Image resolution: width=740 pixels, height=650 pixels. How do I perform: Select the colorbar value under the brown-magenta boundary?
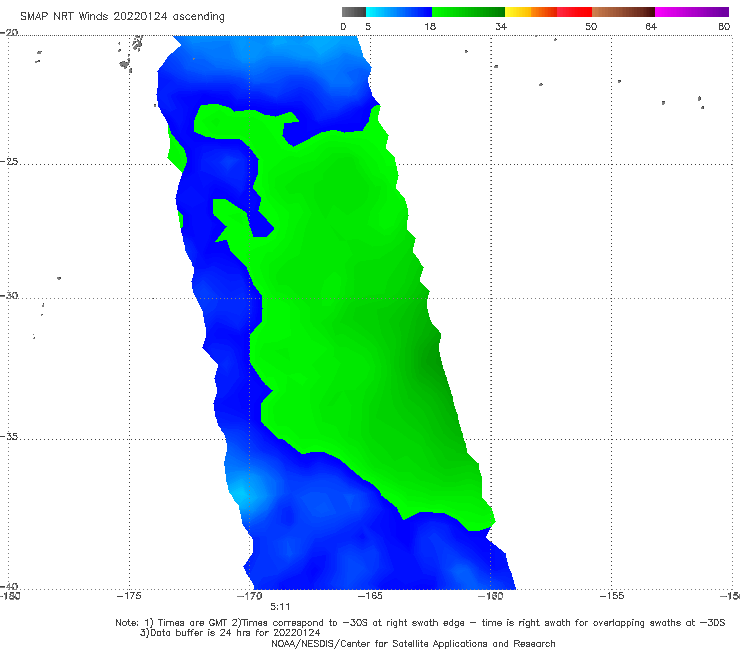(651, 26)
